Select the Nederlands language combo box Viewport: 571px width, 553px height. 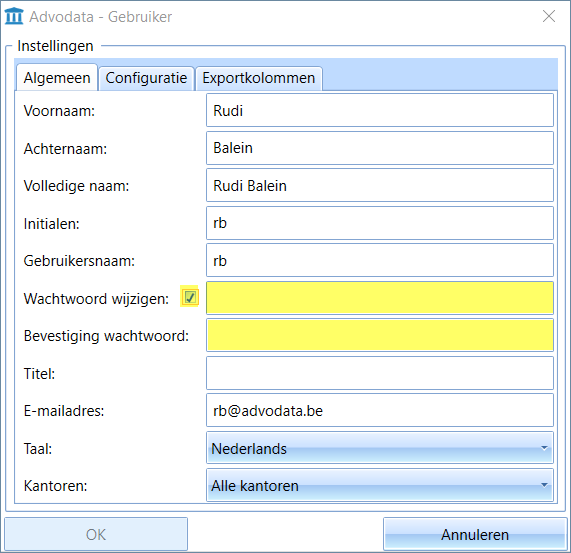(380, 448)
